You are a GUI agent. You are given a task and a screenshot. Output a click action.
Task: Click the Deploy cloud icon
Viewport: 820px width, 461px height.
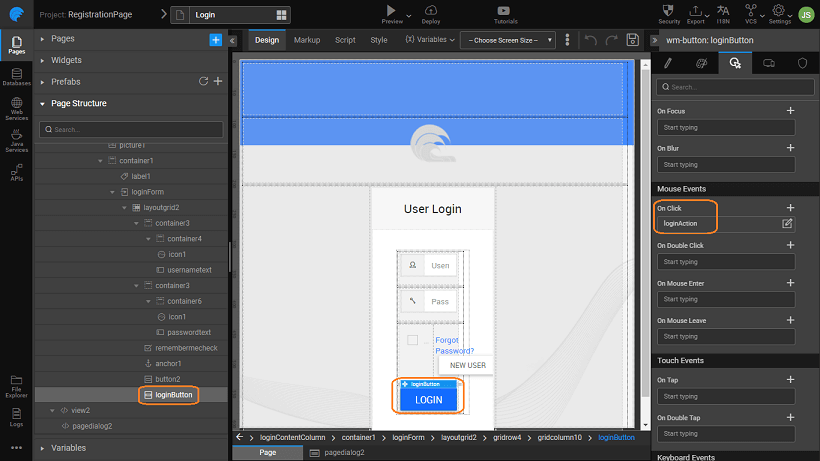430,10
